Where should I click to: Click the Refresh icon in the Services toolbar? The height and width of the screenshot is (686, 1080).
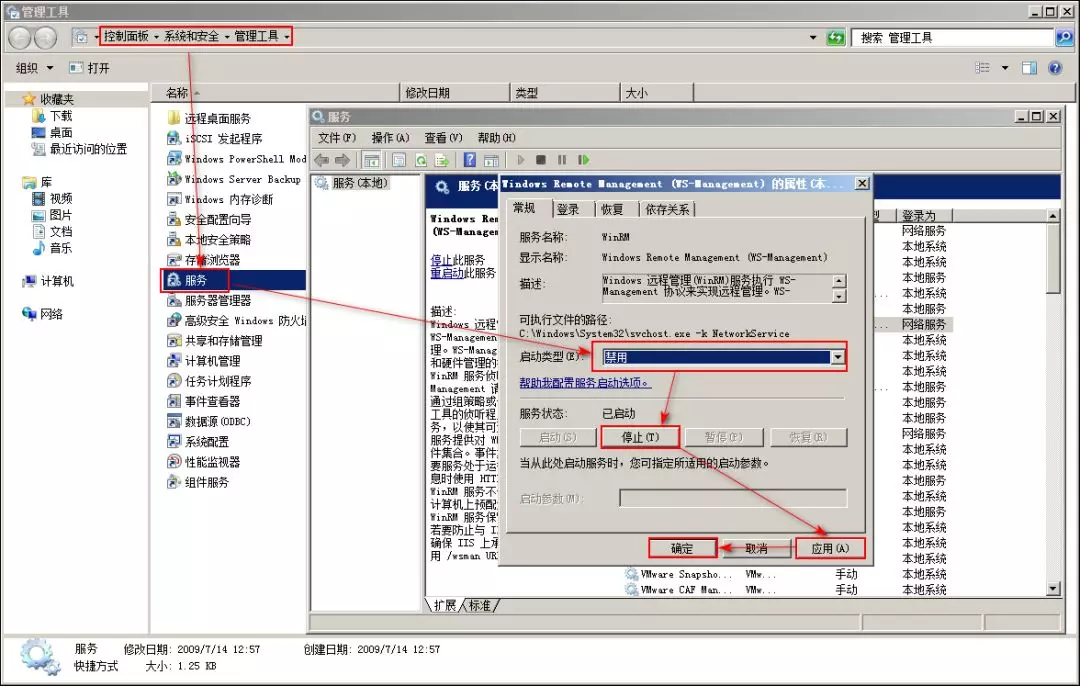coord(421,160)
